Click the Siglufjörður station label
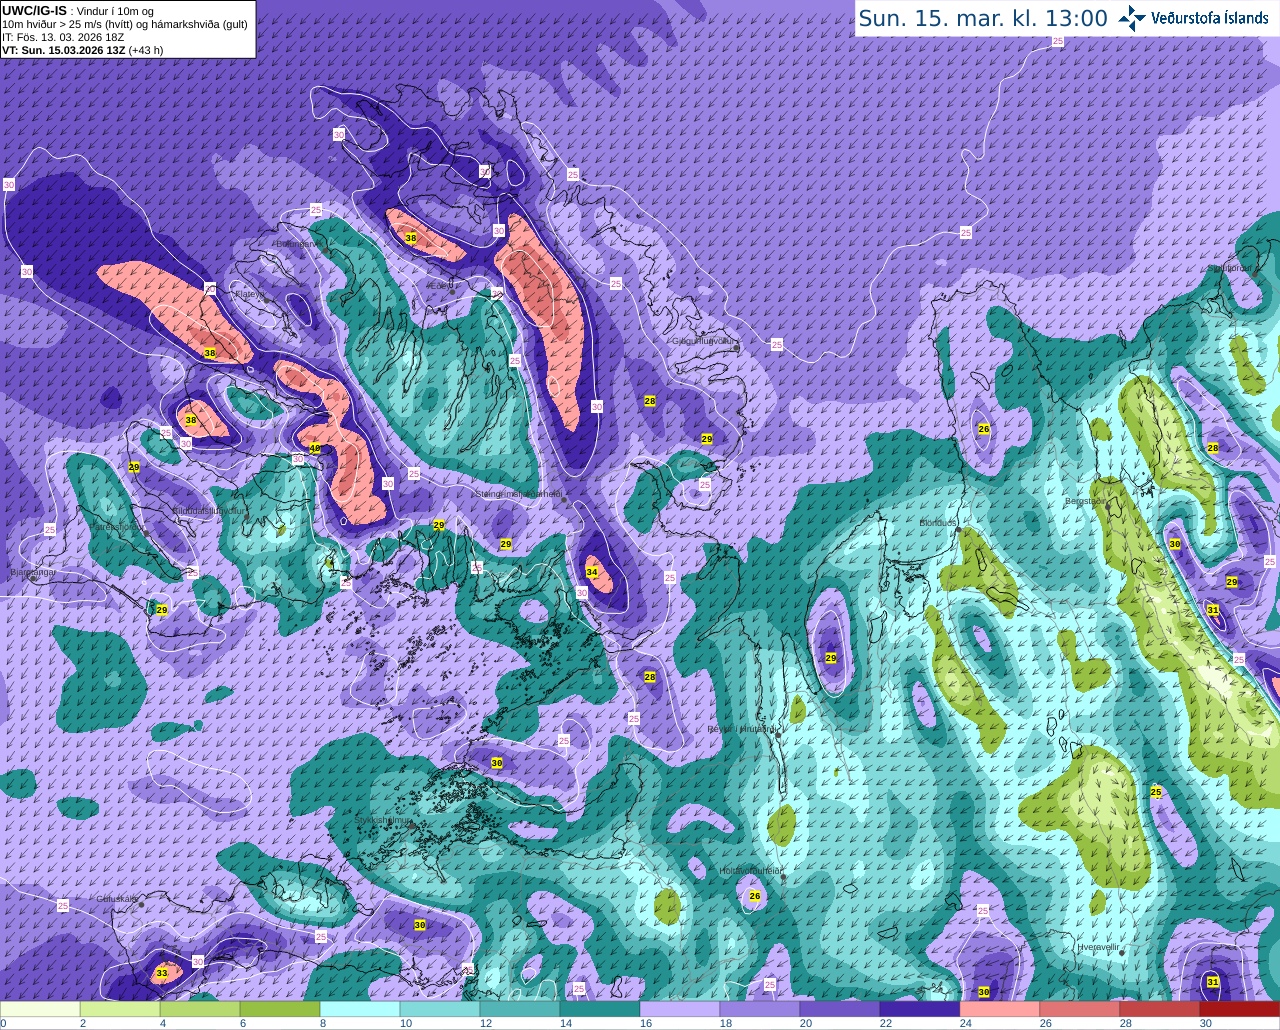The width and height of the screenshot is (1280, 1030). point(1229,268)
